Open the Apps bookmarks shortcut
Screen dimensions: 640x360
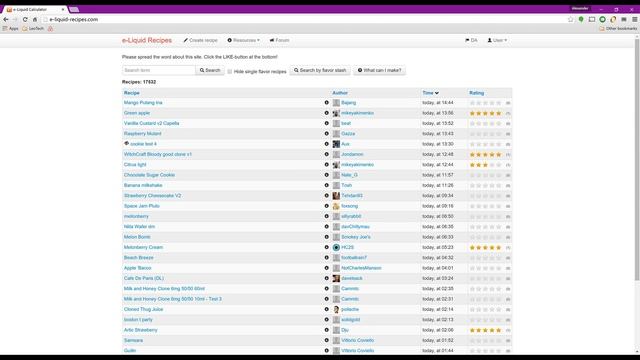11,29
